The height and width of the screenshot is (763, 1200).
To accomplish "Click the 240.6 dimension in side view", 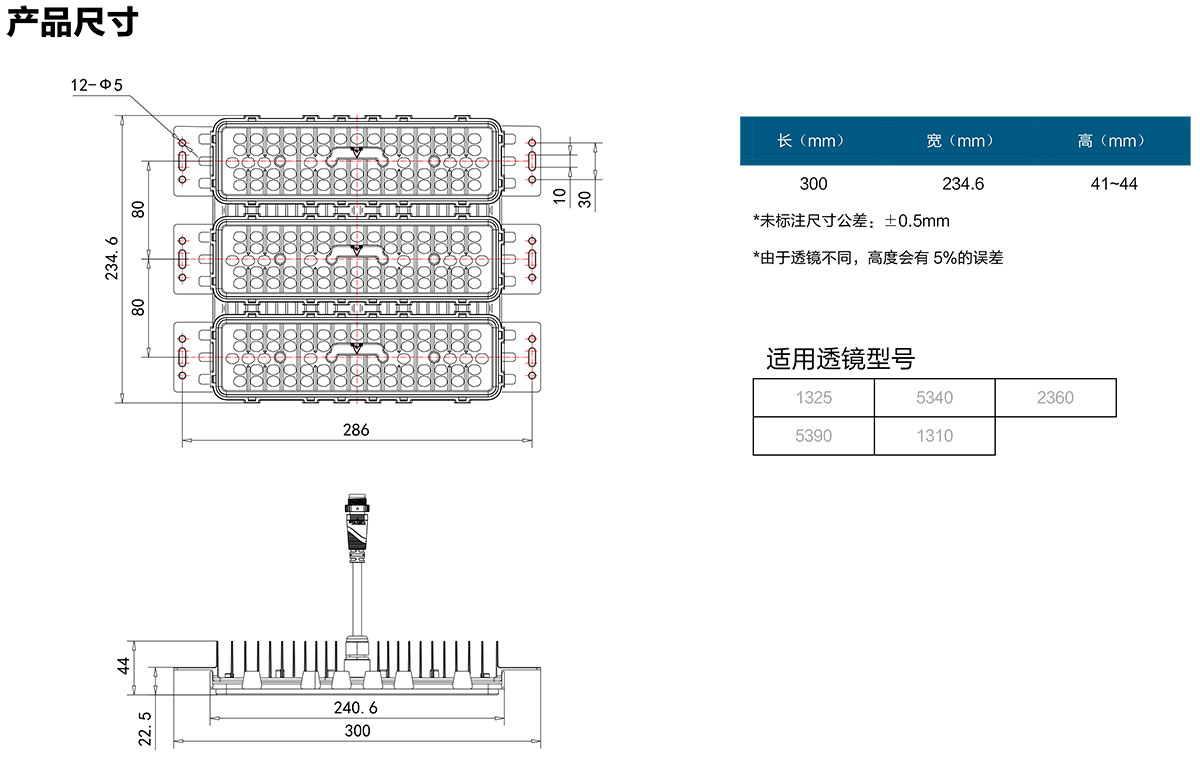I will pos(355,707).
